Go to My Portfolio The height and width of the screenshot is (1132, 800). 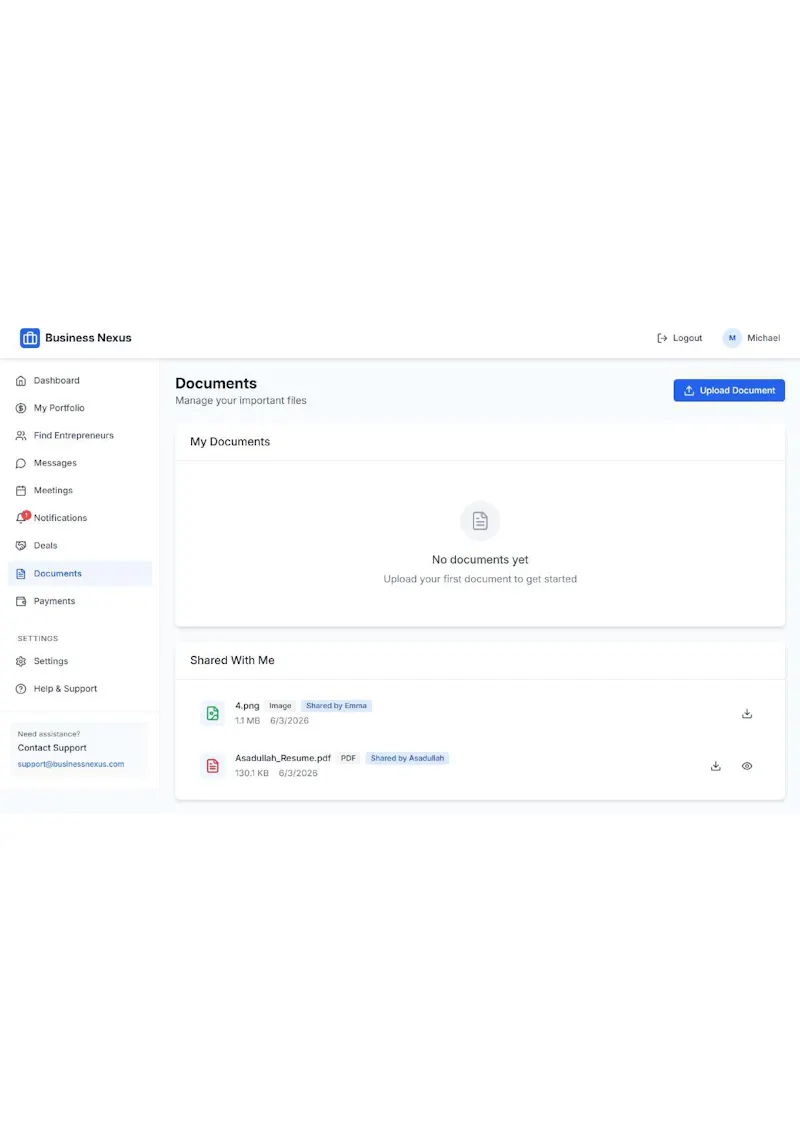80,408
